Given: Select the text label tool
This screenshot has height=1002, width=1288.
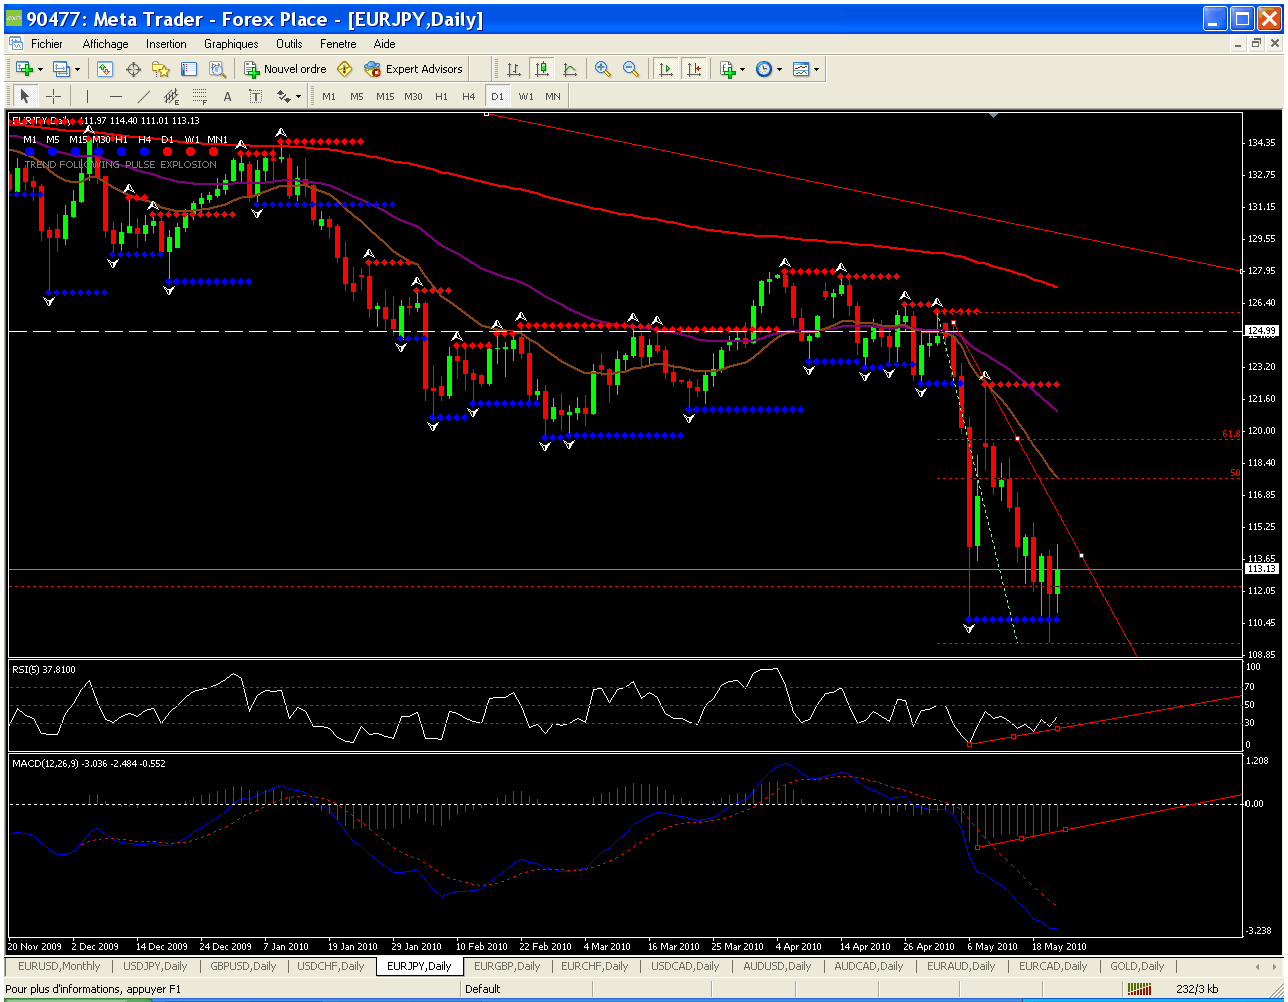Looking at the screenshot, I should [227, 96].
